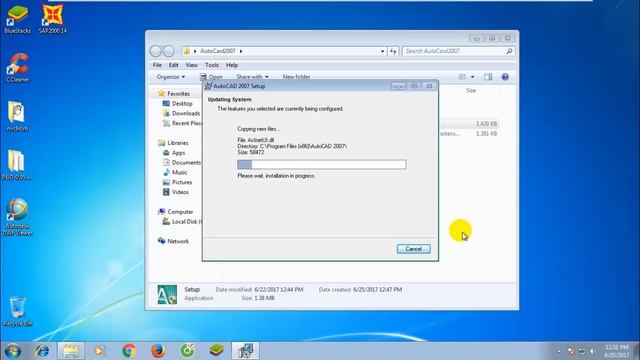Image resolution: width=640 pixels, height=360 pixels.
Task: Open the Autodesk DWF Viewer shortcut
Action: tap(18, 217)
